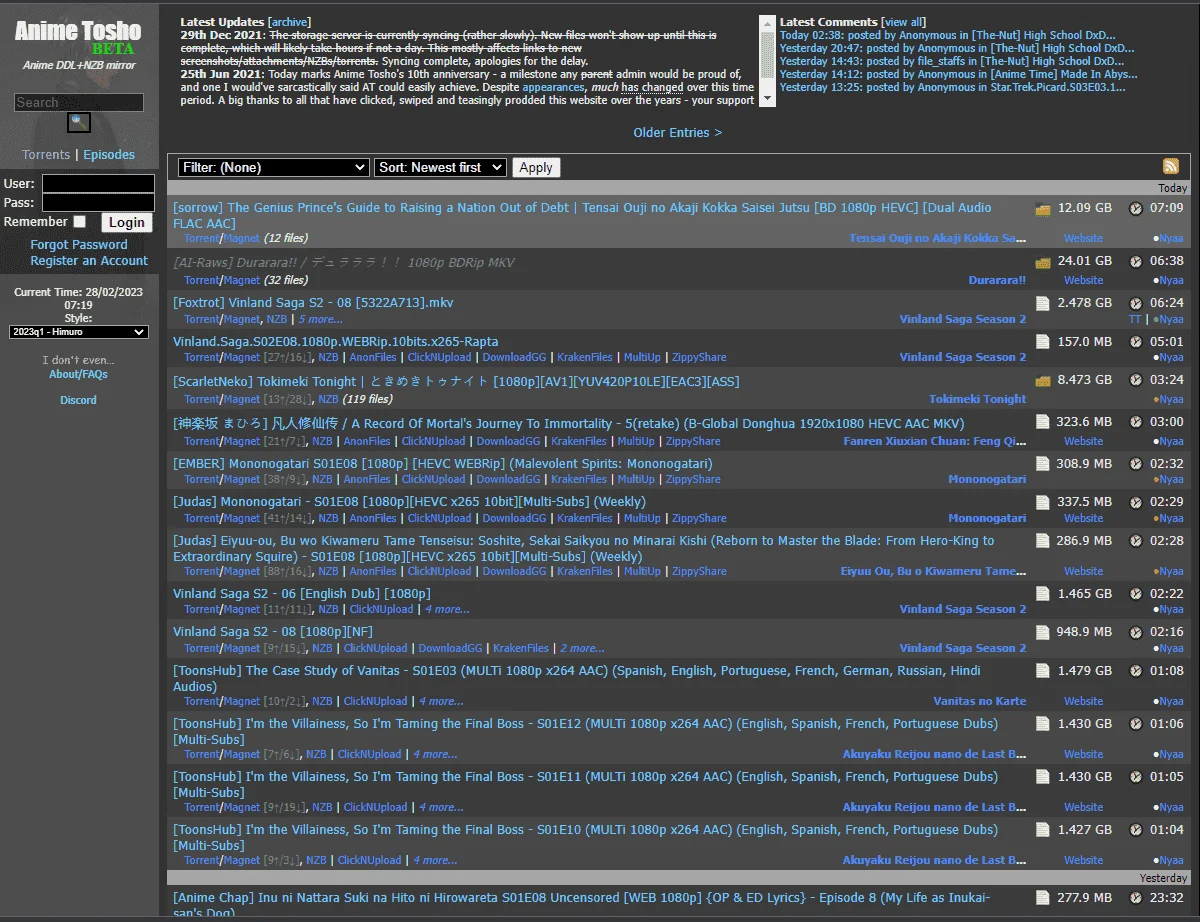Click the search magnifier icon button

(x=79, y=123)
